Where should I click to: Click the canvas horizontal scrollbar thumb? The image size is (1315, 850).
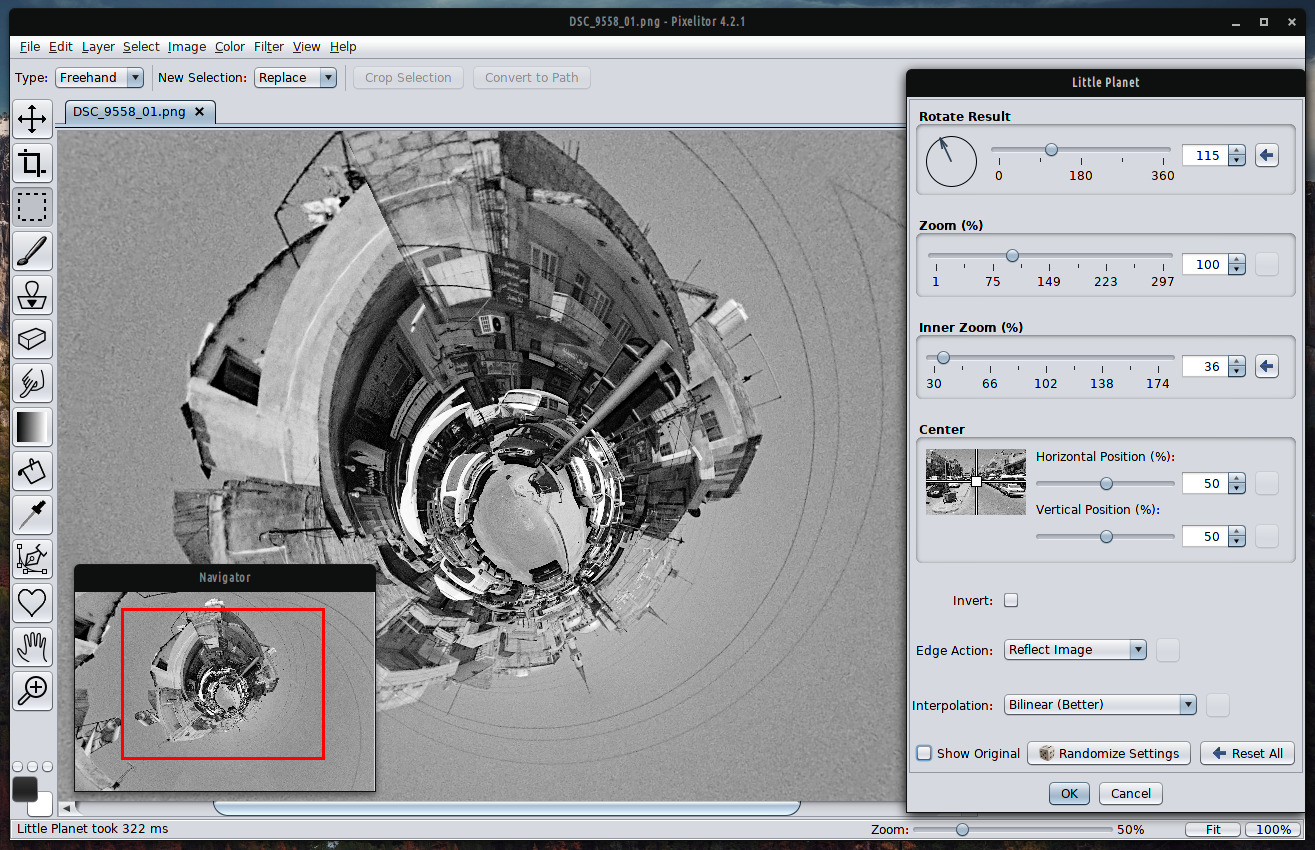pos(506,808)
